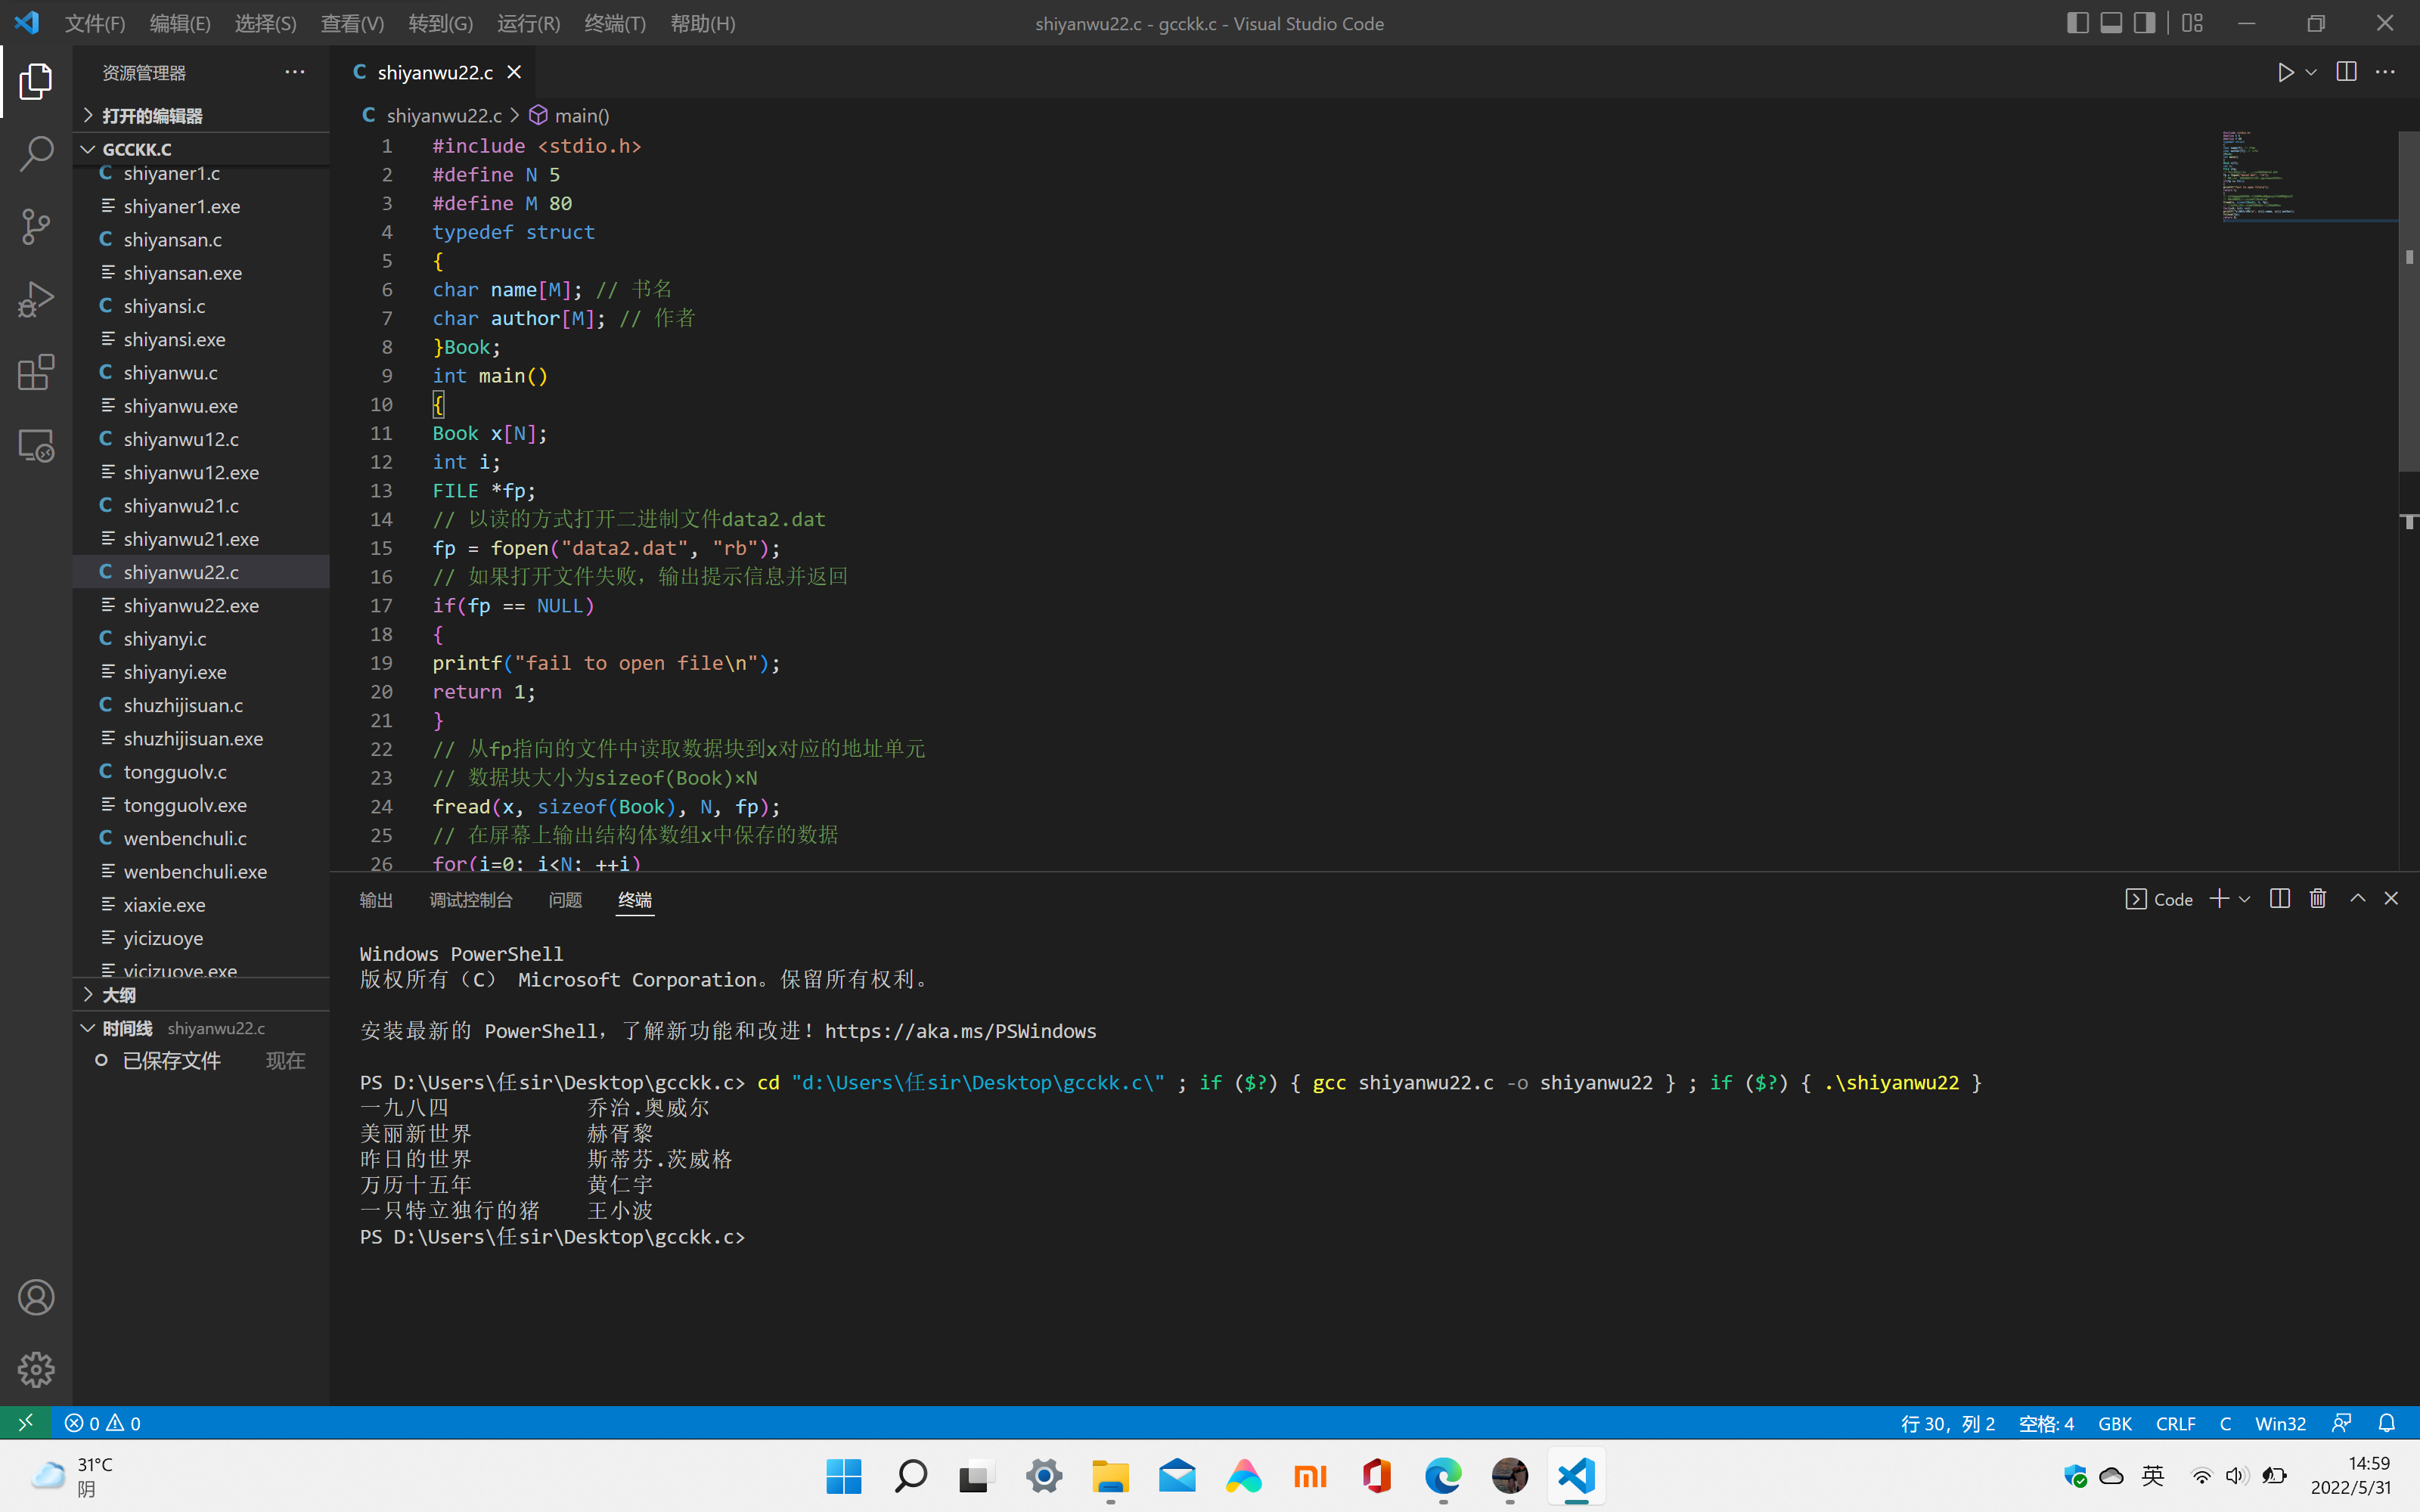Show errors and warnings in status bar
The image size is (2420, 1512).
(x=103, y=1422)
